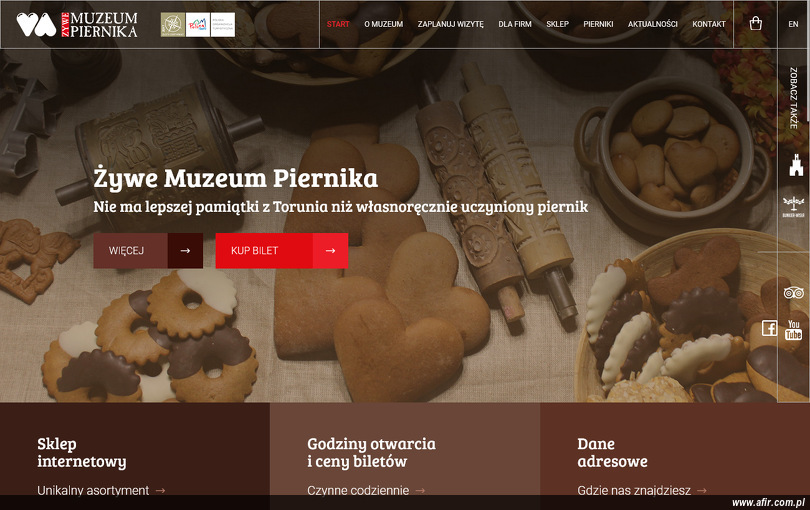Click the Polska tourism badge logo

point(198,25)
